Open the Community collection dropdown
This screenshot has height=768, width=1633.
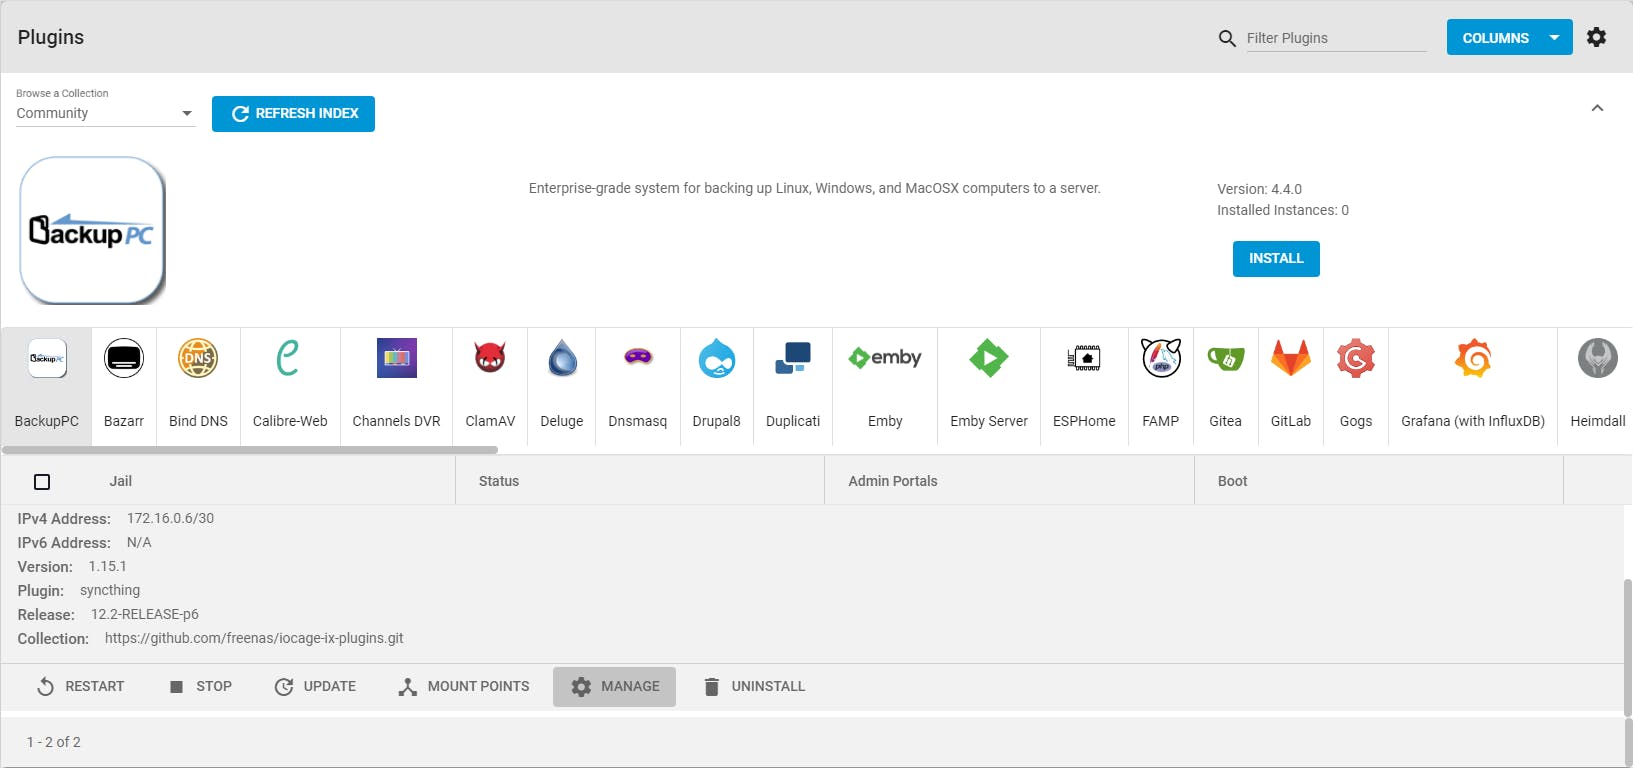pos(105,113)
